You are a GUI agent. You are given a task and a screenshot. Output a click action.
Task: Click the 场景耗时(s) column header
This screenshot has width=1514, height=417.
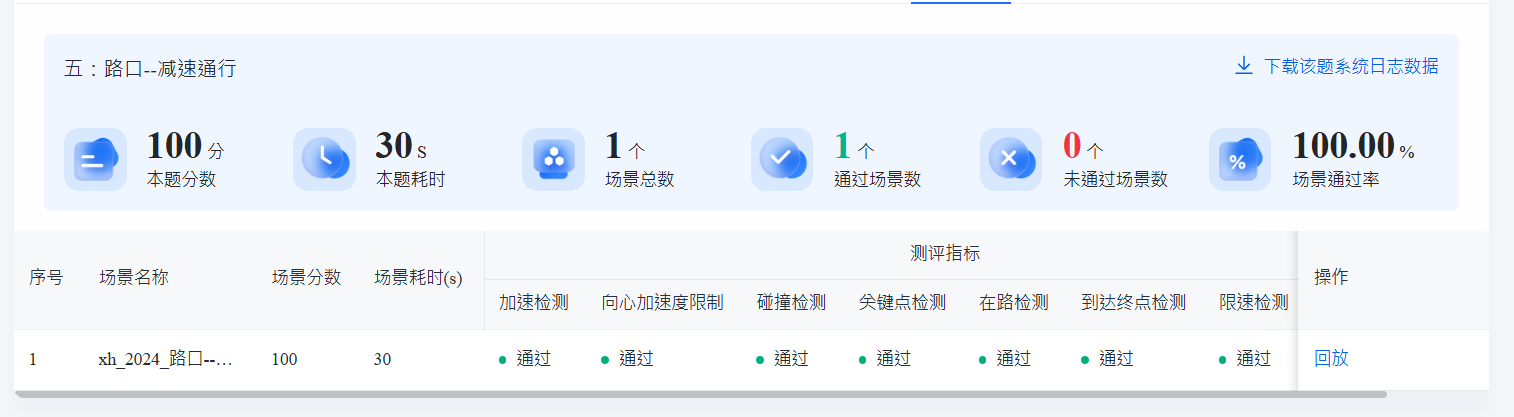418,278
